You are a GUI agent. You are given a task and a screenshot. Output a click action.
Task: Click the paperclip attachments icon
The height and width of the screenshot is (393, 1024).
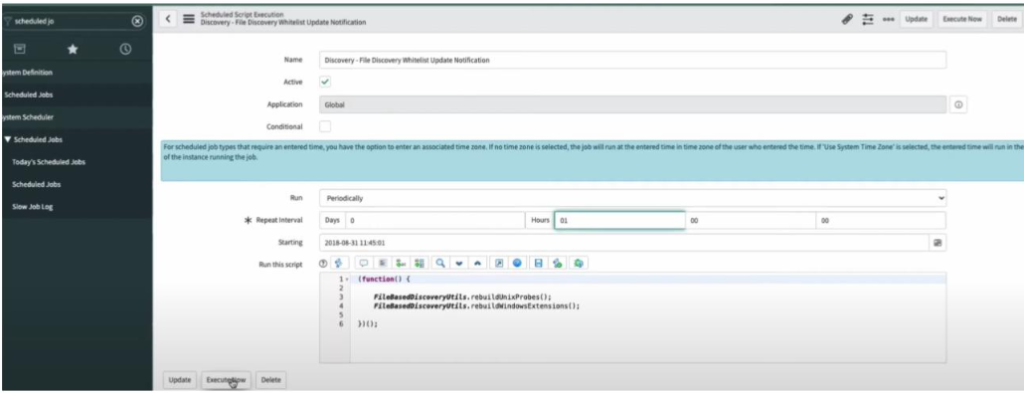[847, 20]
